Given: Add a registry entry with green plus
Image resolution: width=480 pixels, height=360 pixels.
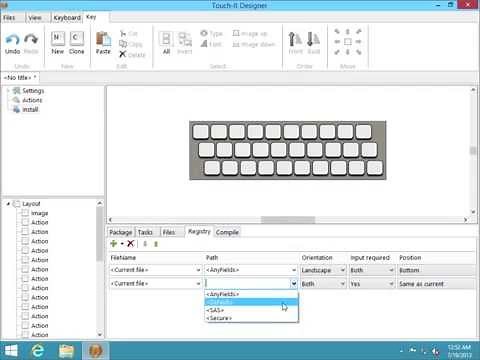Looking at the screenshot, I should pos(114,244).
